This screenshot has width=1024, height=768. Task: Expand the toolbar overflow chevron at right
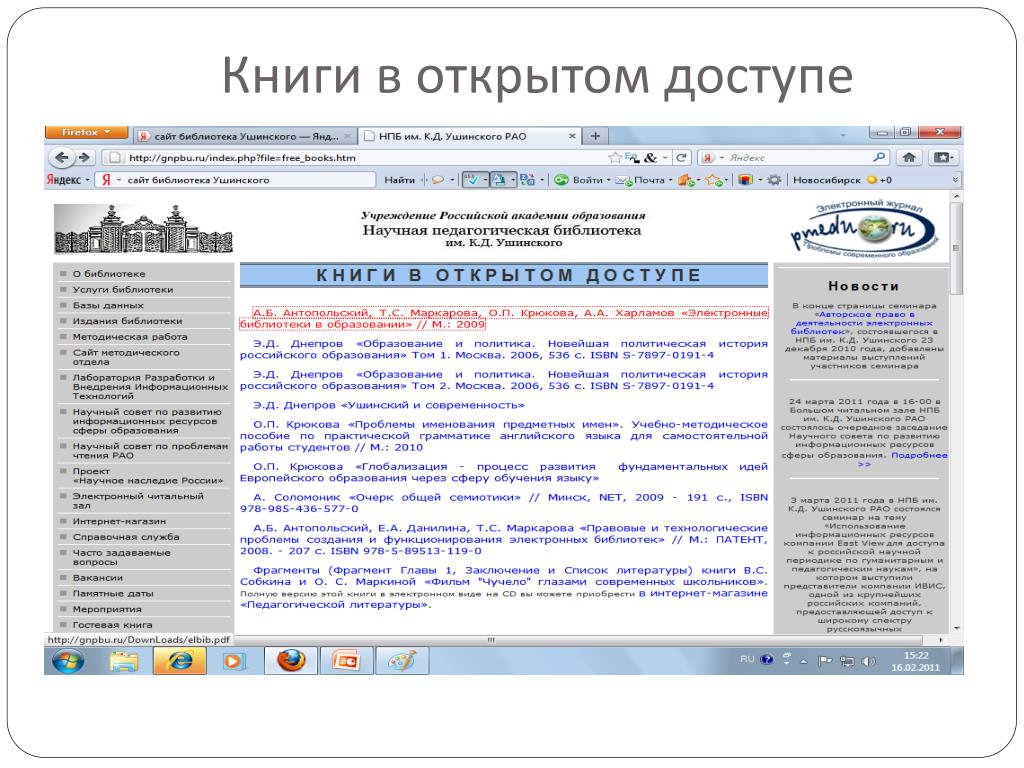click(955, 180)
